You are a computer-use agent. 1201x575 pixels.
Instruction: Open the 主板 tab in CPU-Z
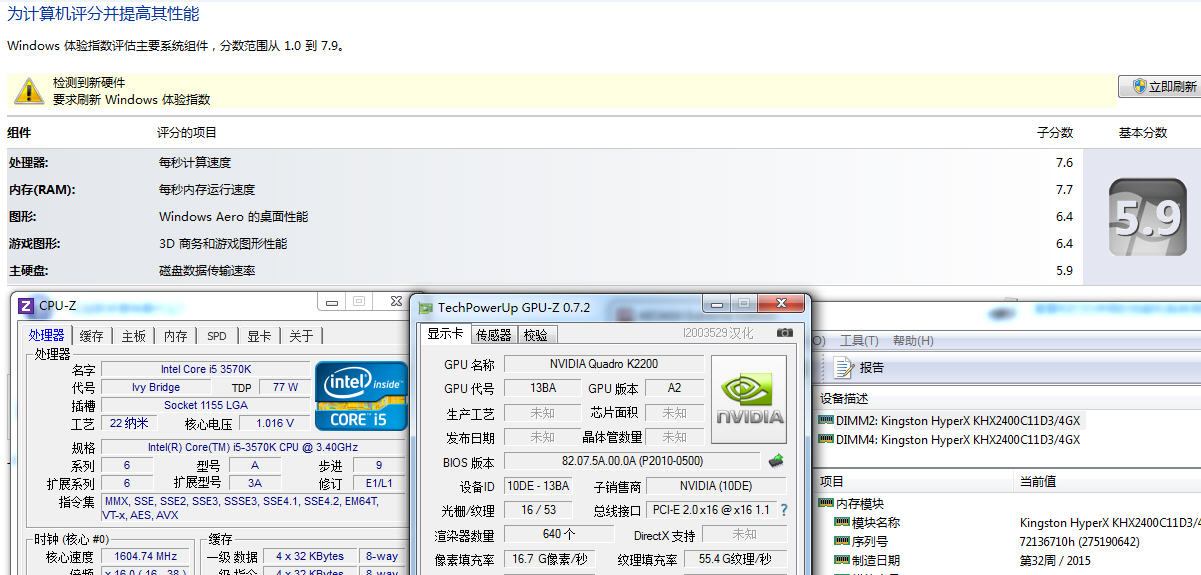click(x=133, y=336)
